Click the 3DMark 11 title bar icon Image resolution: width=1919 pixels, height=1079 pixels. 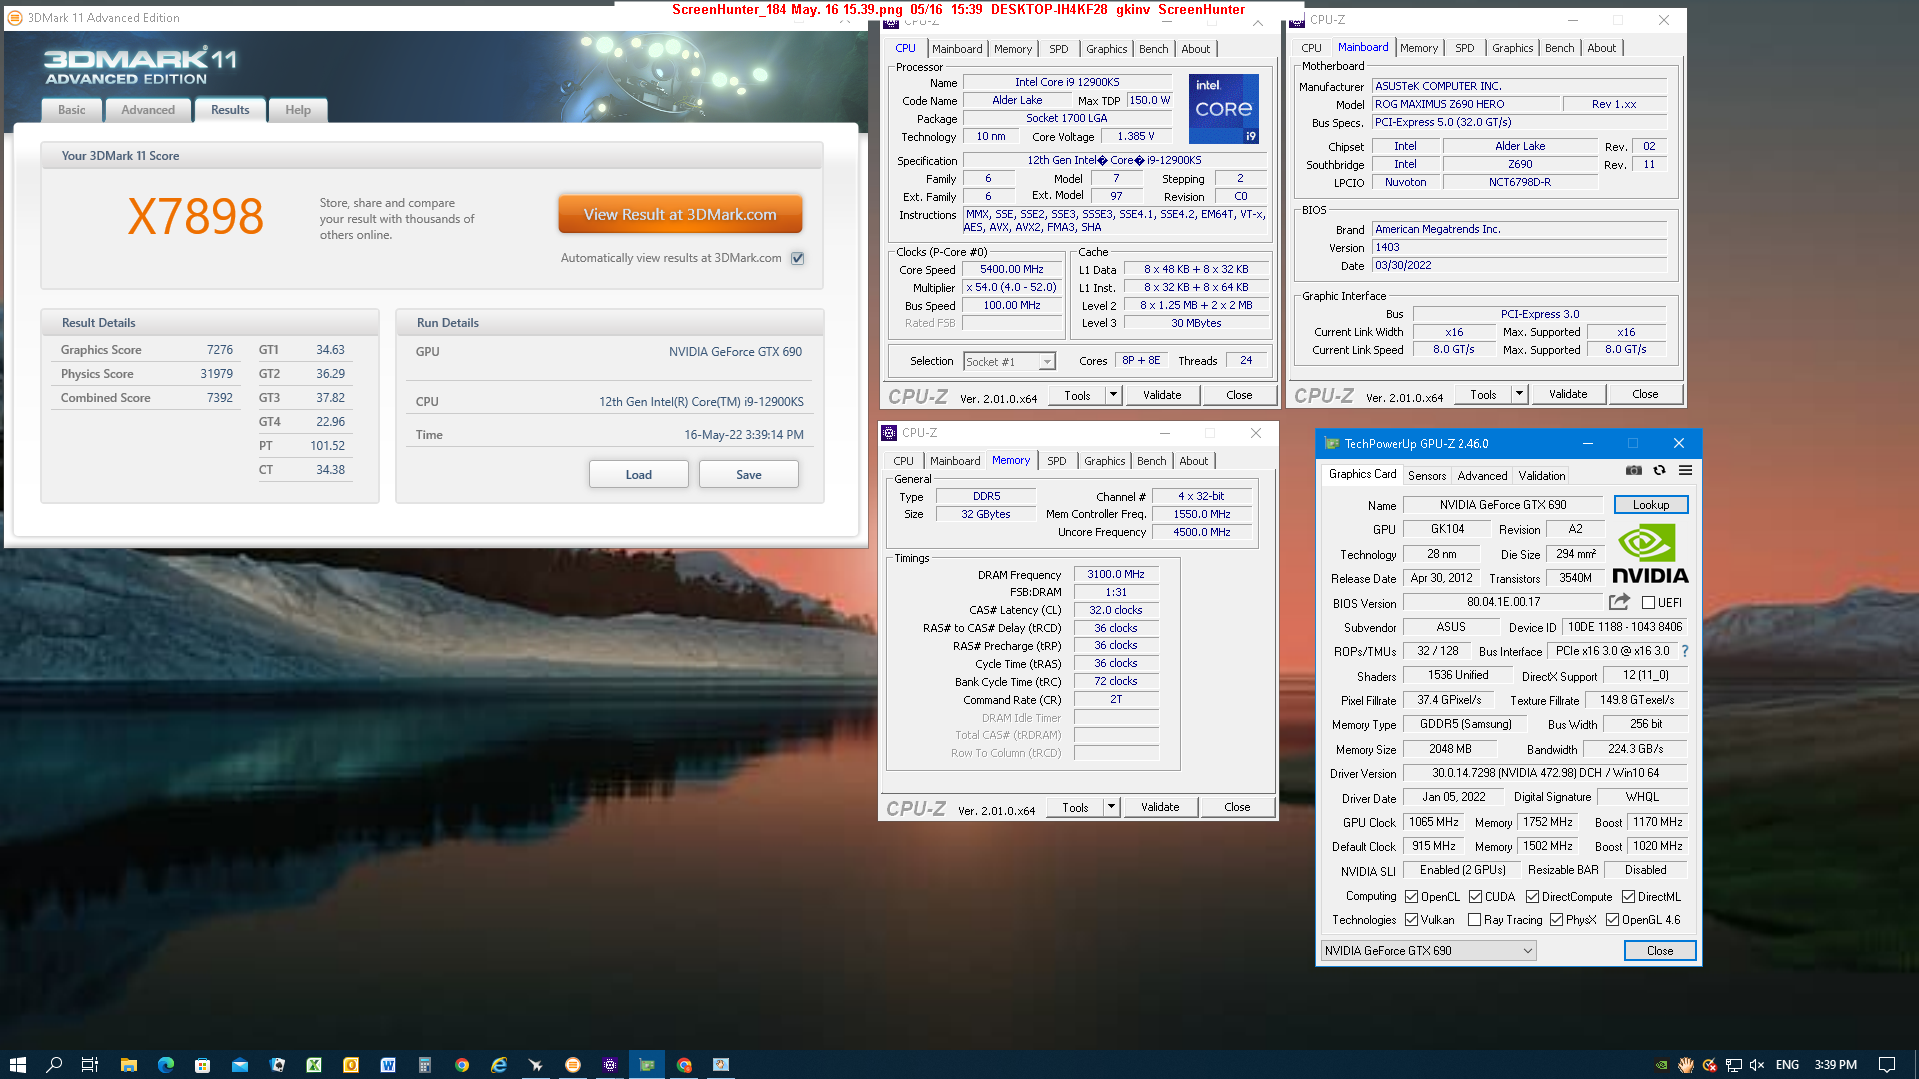[x=15, y=17]
